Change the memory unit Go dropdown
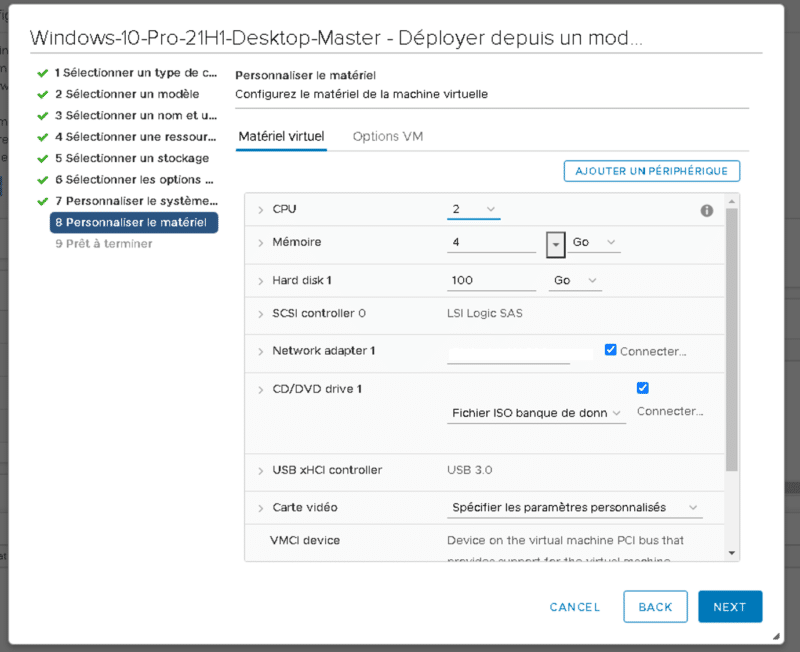This screenshot has width=800, height=652. click(594, 243)
